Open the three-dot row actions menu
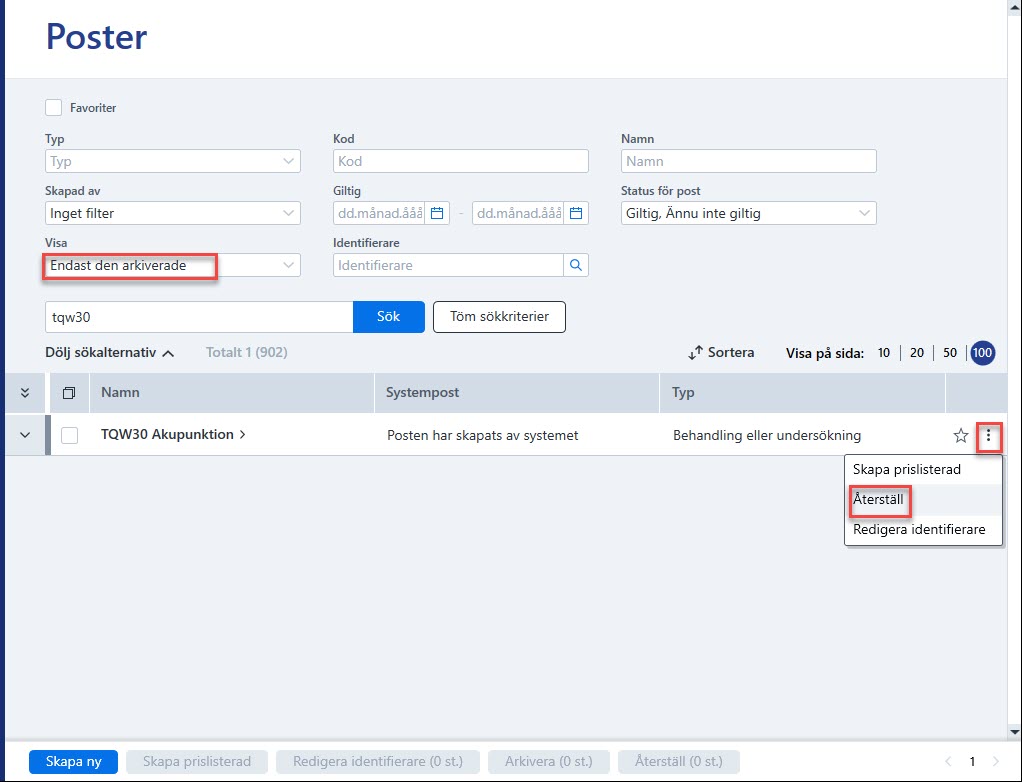Viewport: 1022px width, 782px height. (988, 435)
